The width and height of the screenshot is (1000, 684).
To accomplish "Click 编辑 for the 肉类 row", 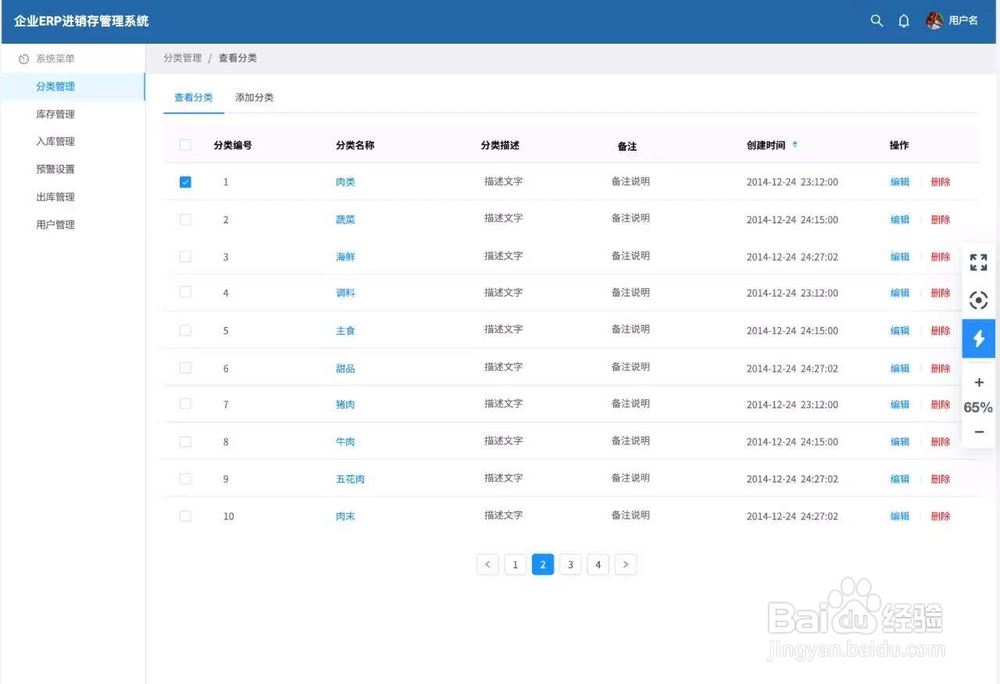I will [x=900, y=182].
